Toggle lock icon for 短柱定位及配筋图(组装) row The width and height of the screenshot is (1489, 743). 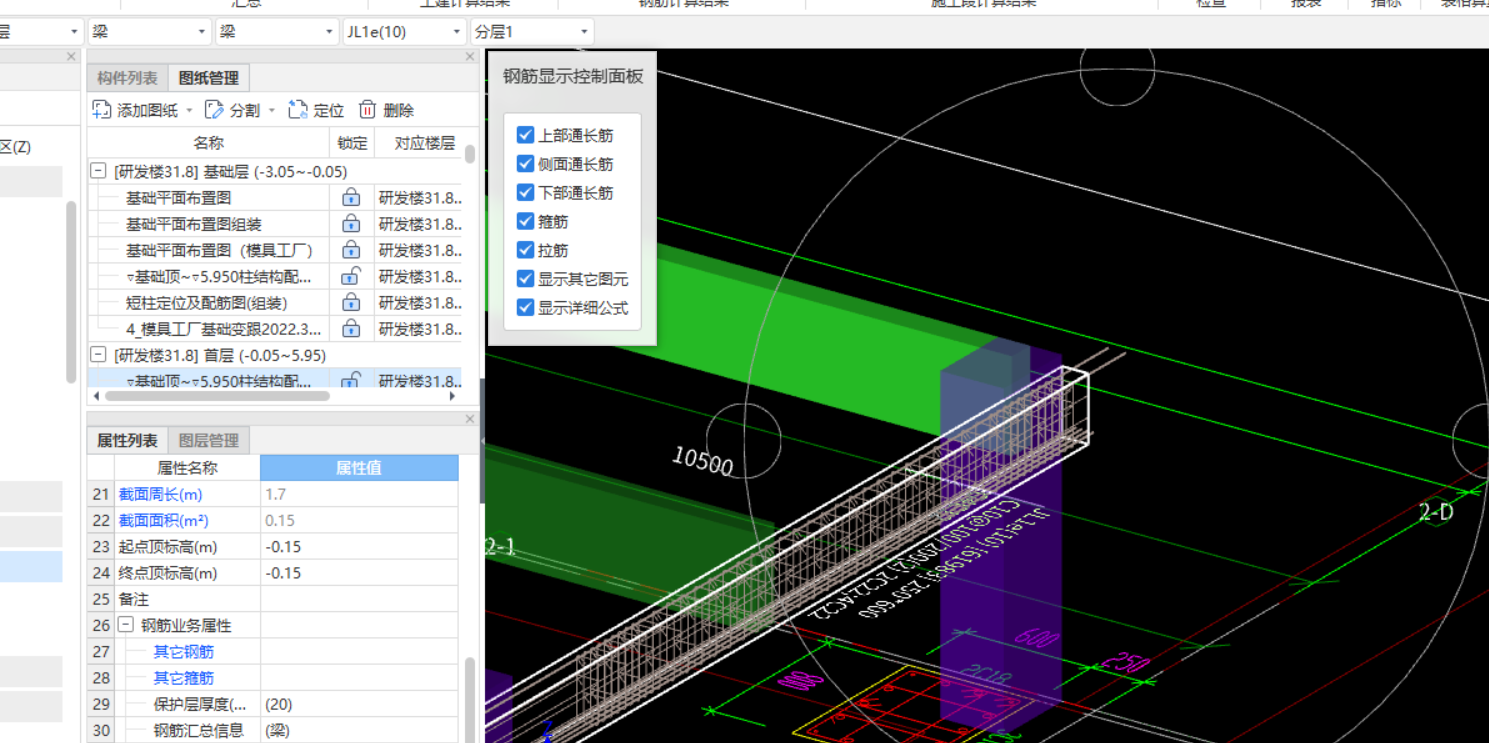click(x=351, y=302)
